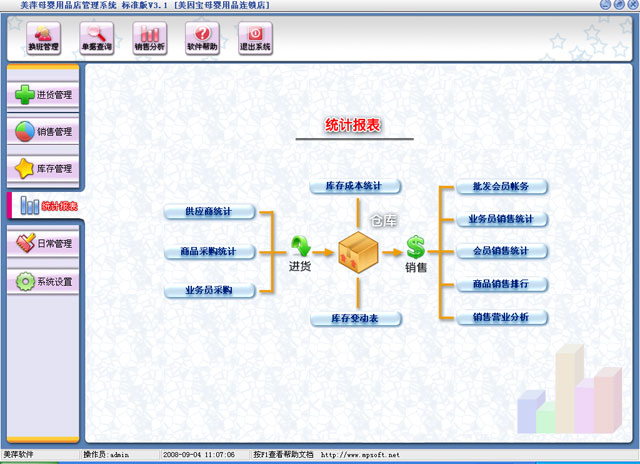The width and height of the screenshot is (640, 464).
Task: Click the date-time status bar entry
Action: click(199, 455)
